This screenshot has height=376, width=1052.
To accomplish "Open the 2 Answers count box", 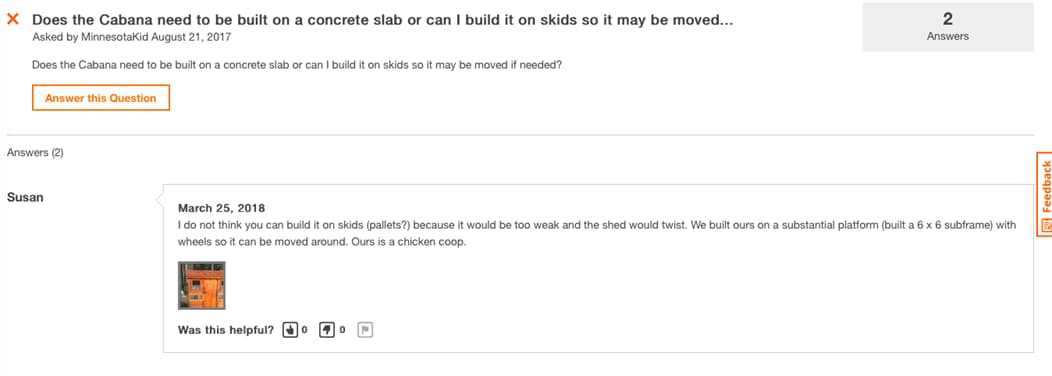I will tap(947, 27).
